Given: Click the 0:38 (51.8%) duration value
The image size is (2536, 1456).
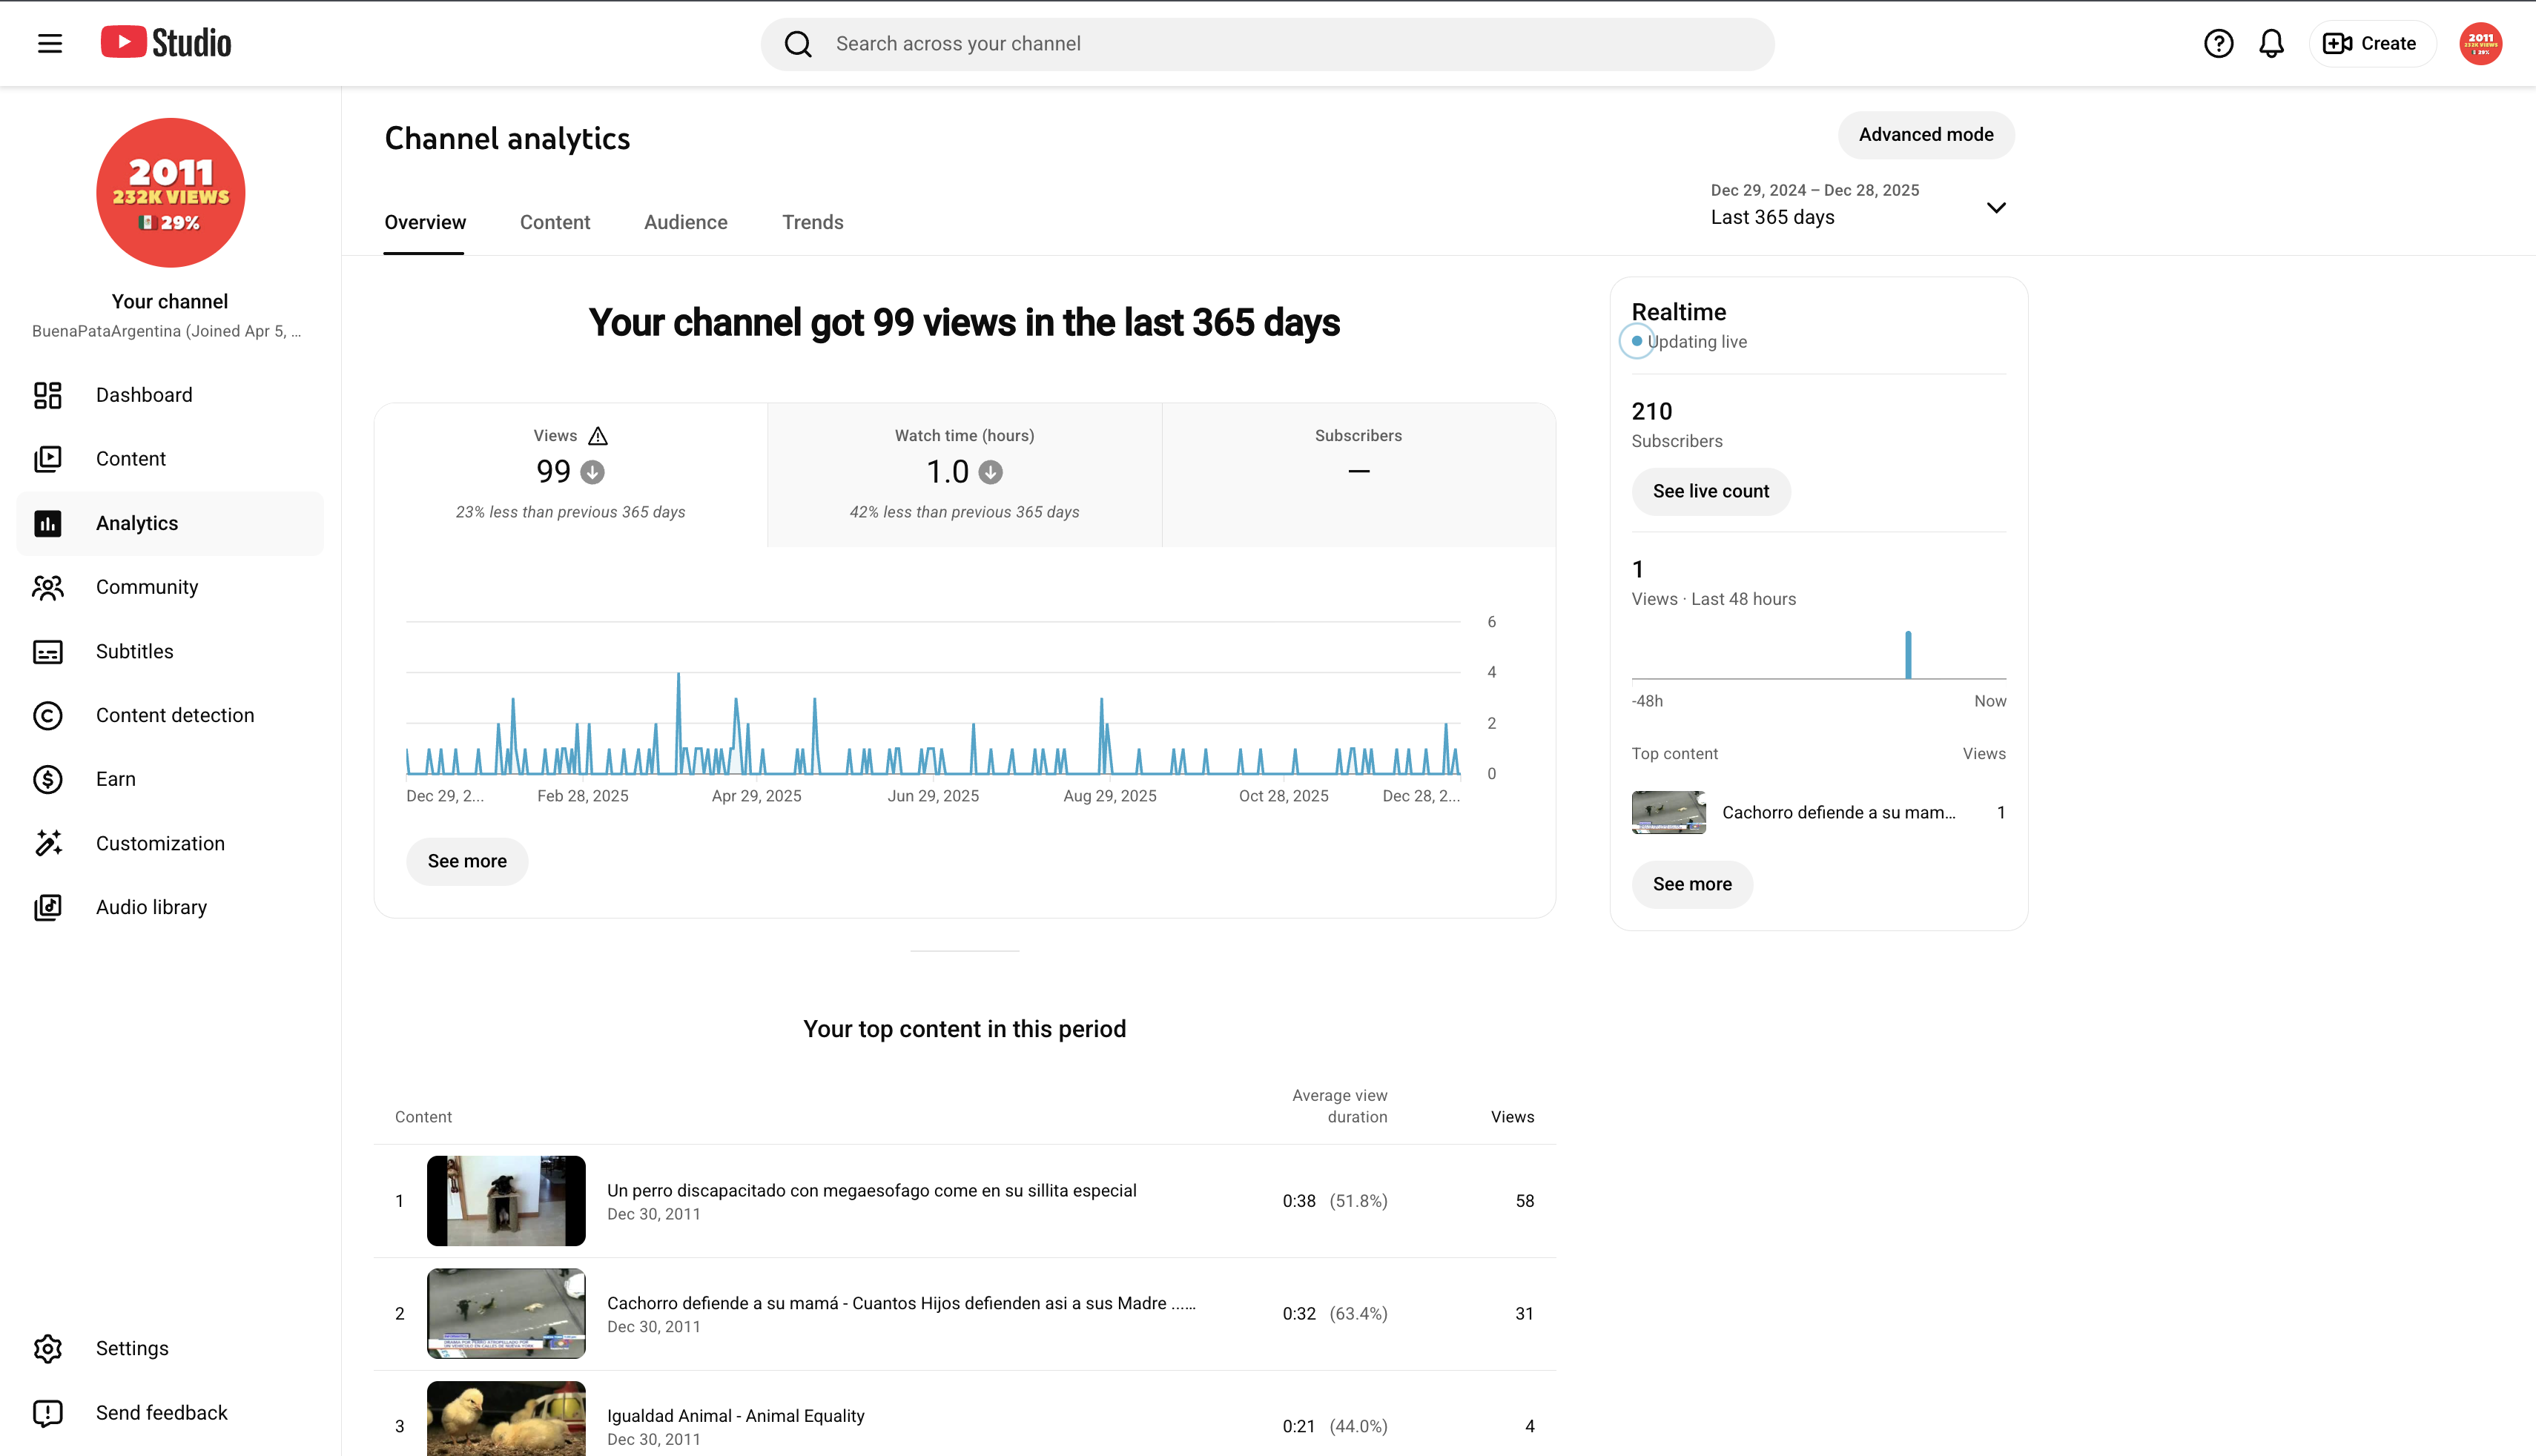Looking at the screenshot, I should (x=1335, y=1201).
